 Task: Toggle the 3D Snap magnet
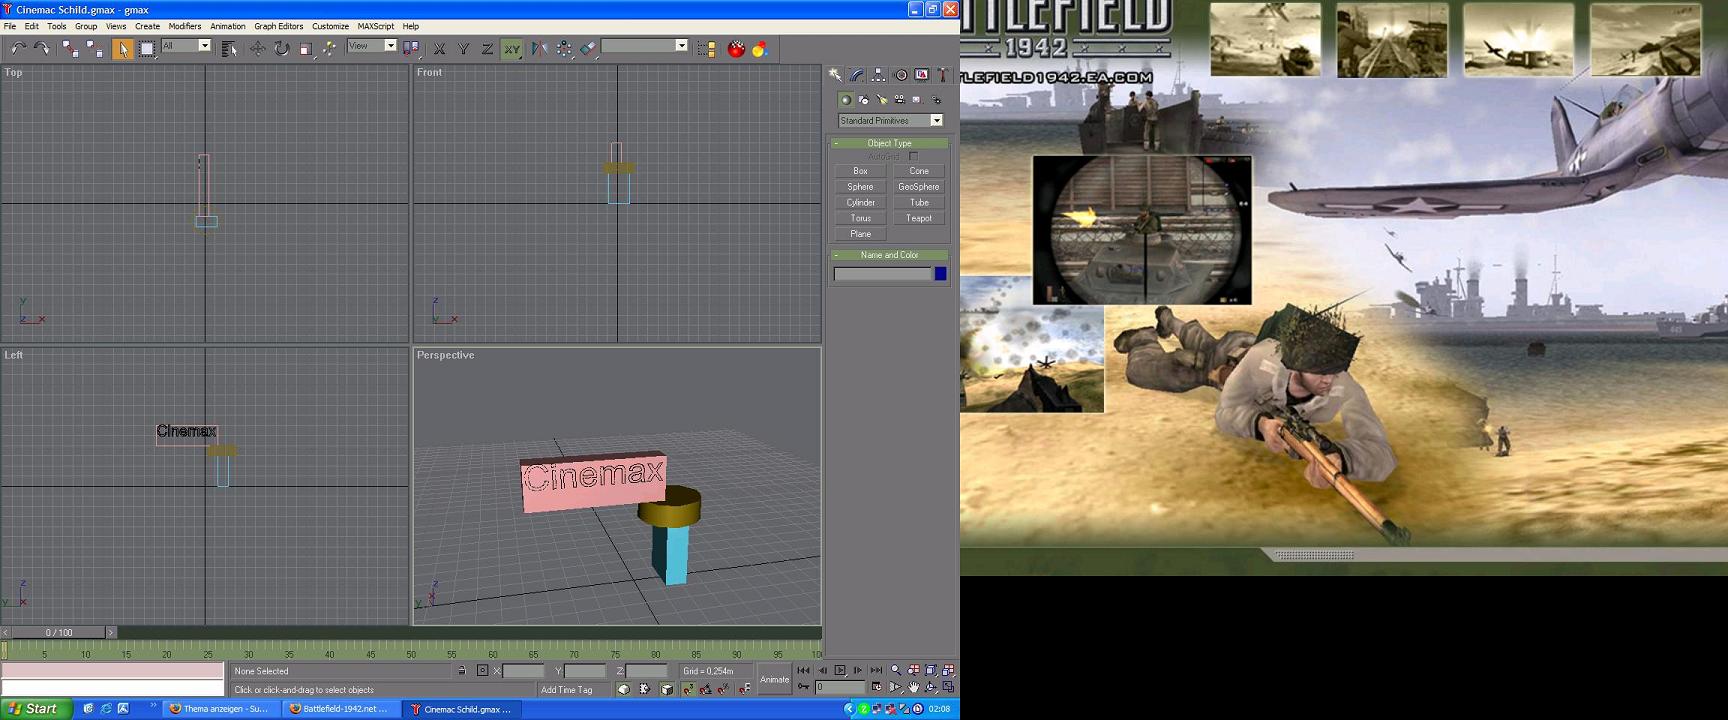tap(688, 689)
